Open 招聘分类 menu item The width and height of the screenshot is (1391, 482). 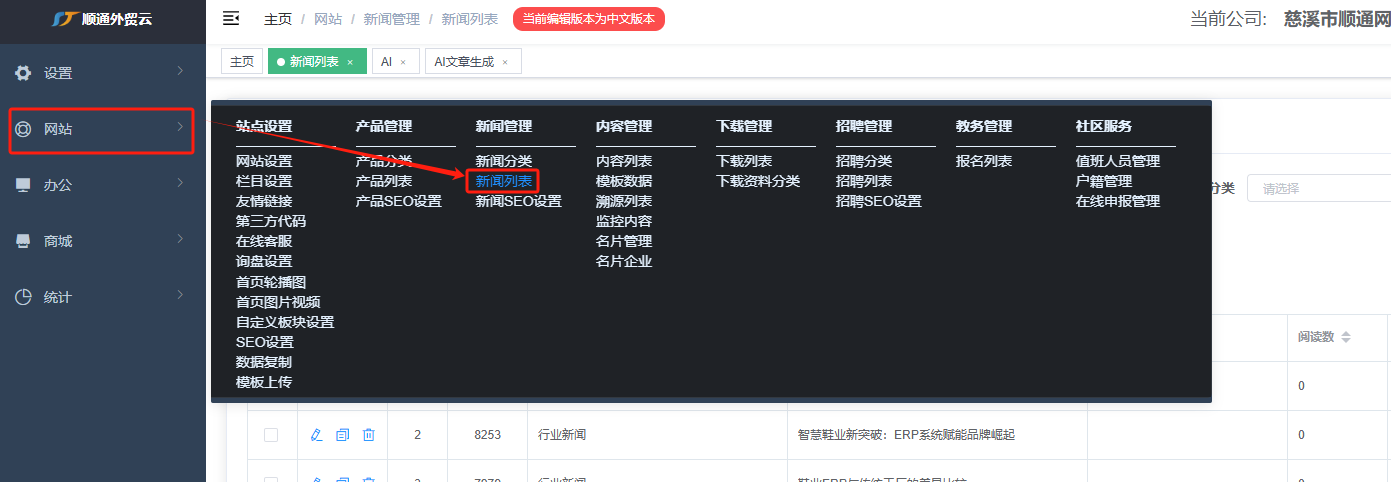click(x=864, y=161)
